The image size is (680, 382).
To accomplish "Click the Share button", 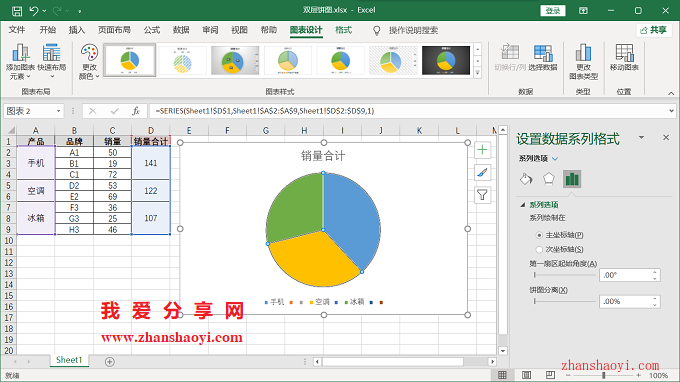I will (654, 30).
